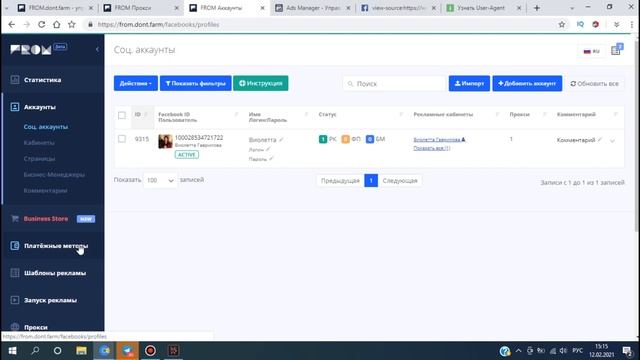The width and height of the screenshot is (640, 360).
Task: Open the records-per-page 100 dropdown
Action: 160,180
